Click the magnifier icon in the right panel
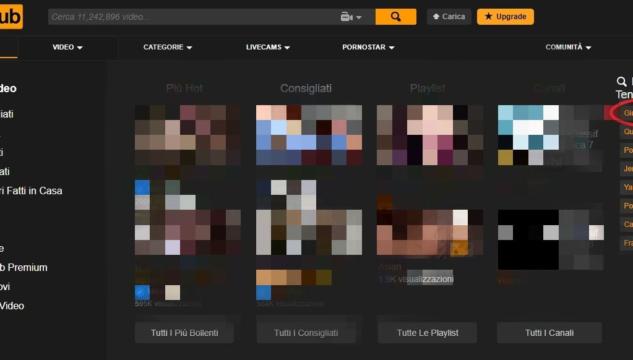Screen dimensions: 633x360 tap(622, 82)
